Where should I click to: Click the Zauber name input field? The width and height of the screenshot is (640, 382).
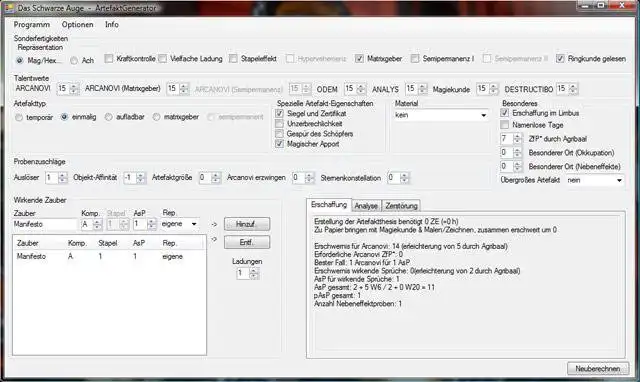[x=44, y=224]
